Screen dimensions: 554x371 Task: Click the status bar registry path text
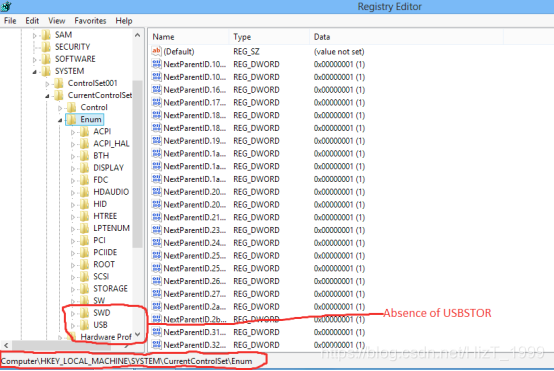(126, 361)
